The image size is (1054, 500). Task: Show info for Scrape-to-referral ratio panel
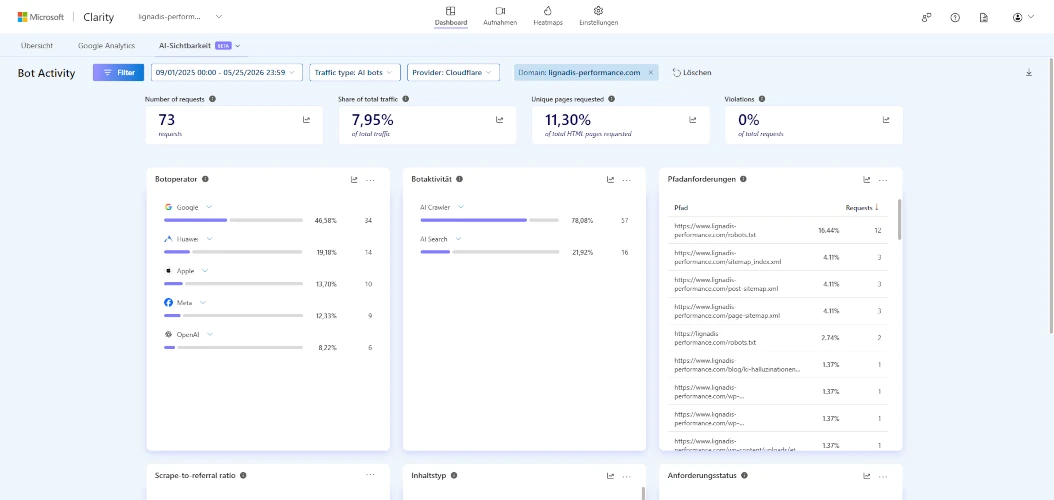click(243, 475)
